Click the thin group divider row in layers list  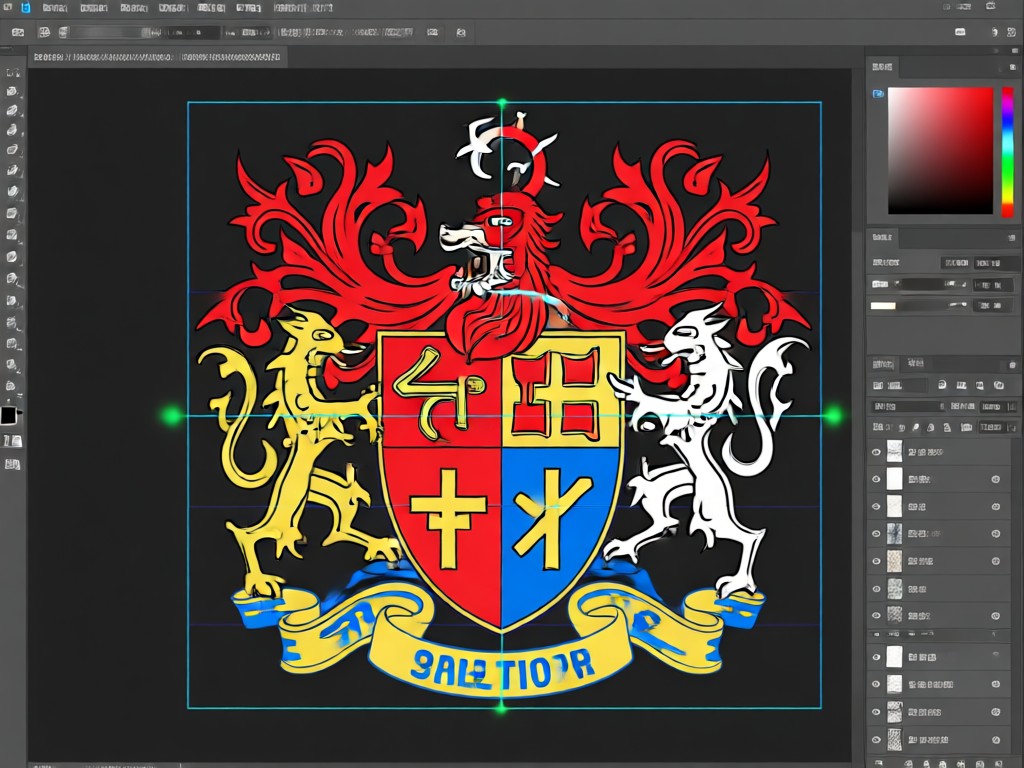(x=939, y=634)
